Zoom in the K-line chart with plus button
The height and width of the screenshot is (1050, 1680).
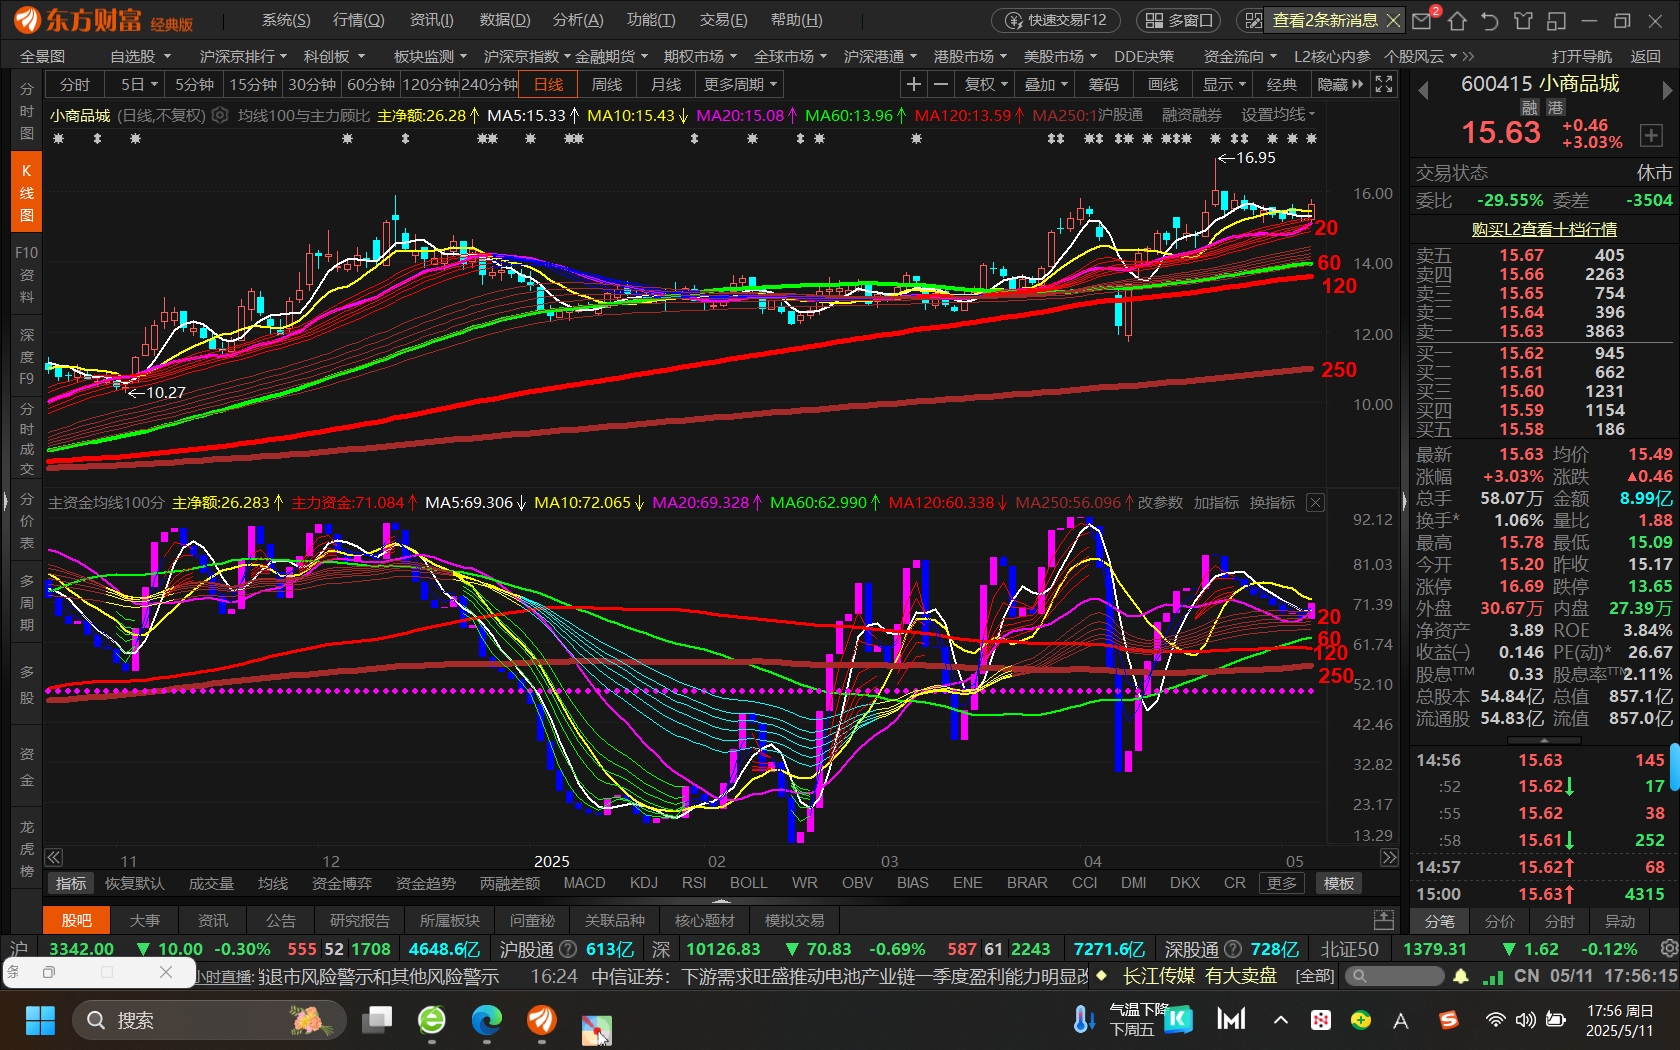click(x=913, y=85)
